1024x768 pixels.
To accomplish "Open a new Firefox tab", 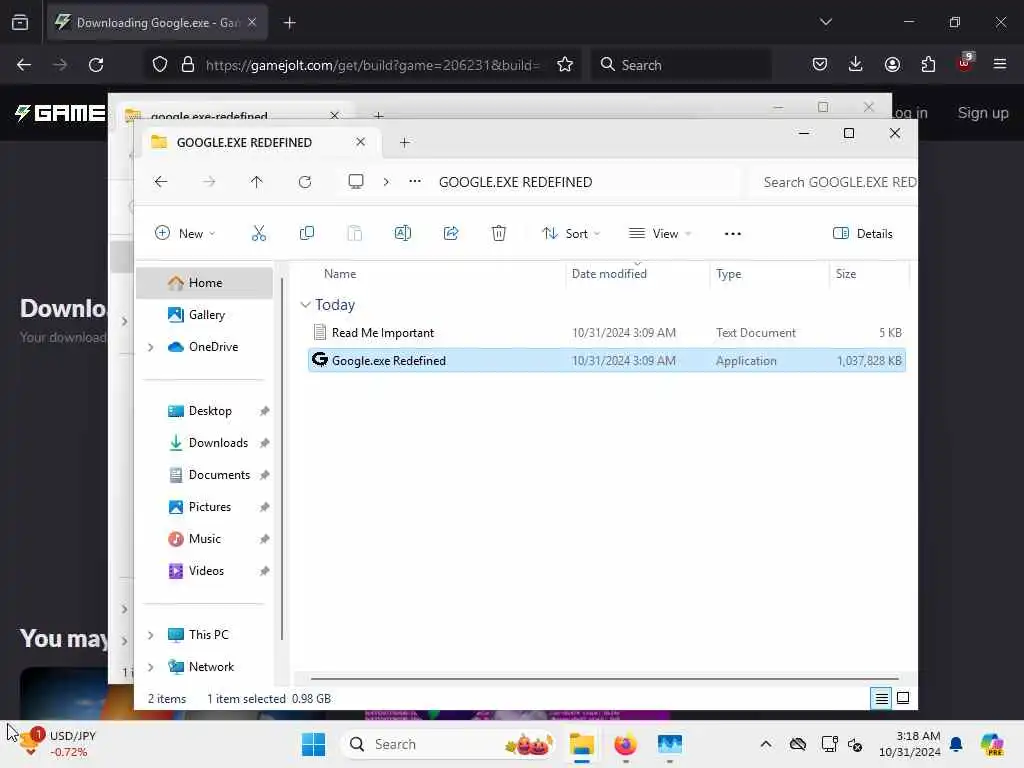I will 290,23.
